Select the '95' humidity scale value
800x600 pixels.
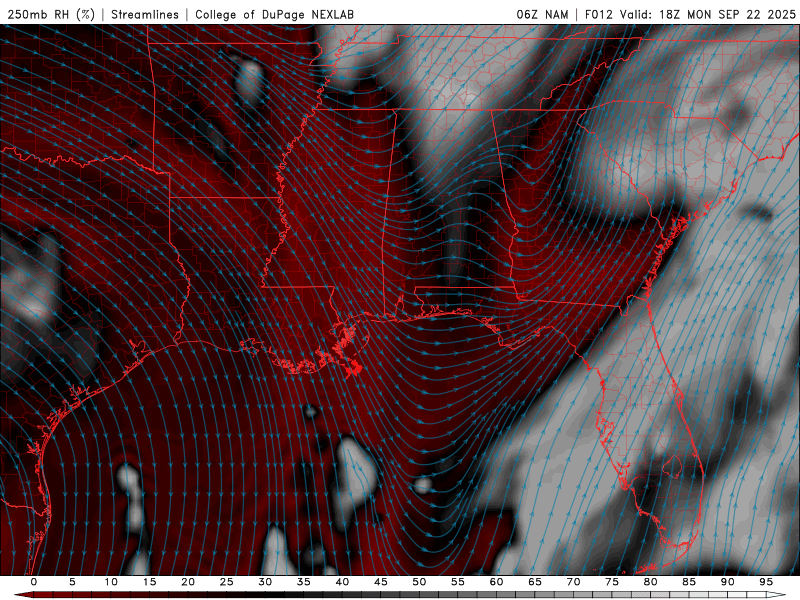[x=766, y=582]
